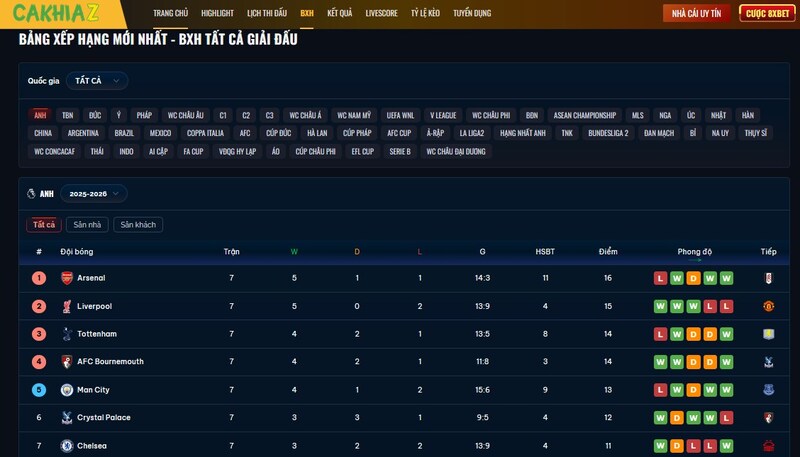Click the Chelsea club crest icon
The width and height of the screenshot is (800, 457).
point(67,446)
